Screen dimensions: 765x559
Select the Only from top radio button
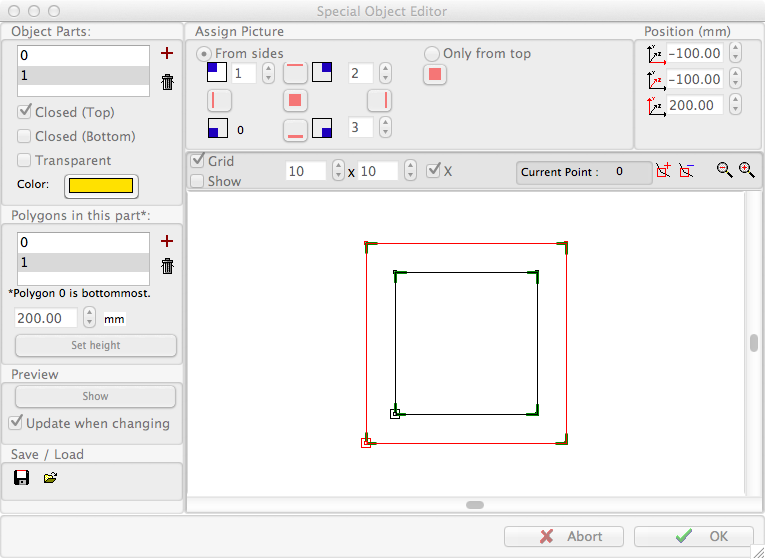[x=432, y=53]
